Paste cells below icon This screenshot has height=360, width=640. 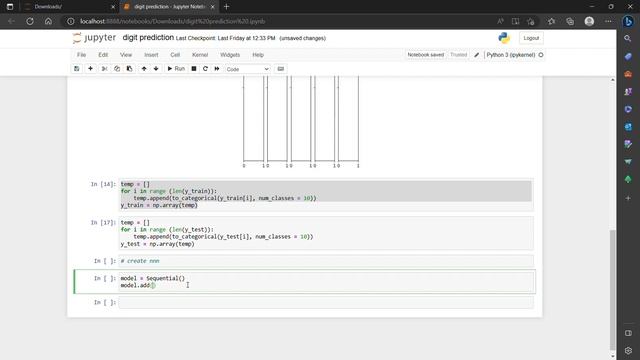(x=129, y=69)
